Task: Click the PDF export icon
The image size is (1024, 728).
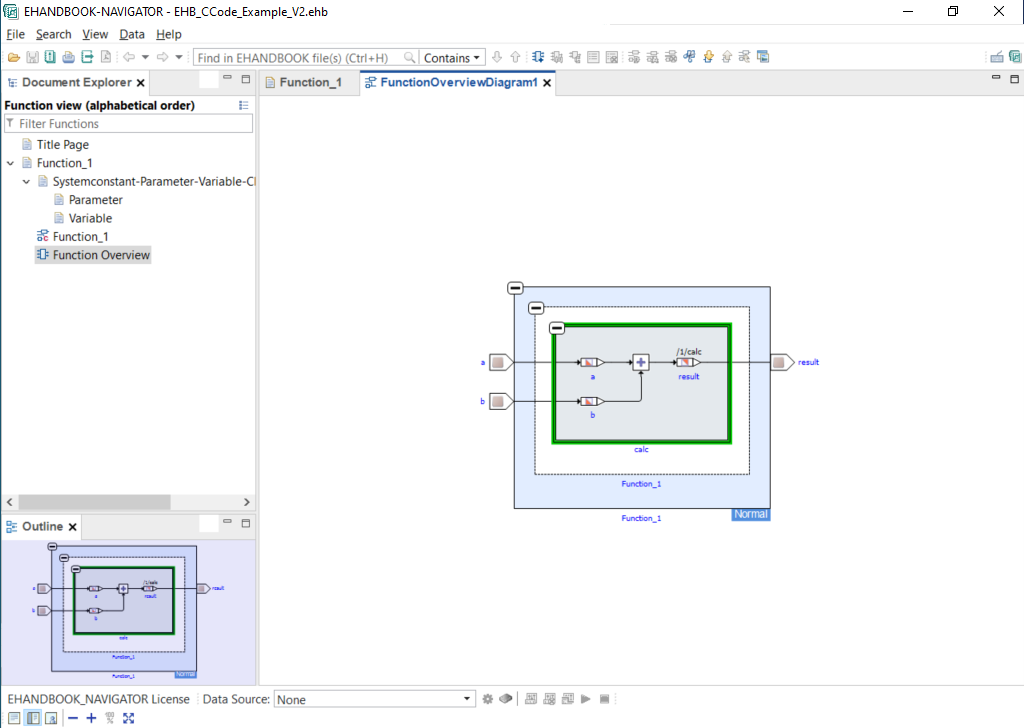Action: pos(105,57)
